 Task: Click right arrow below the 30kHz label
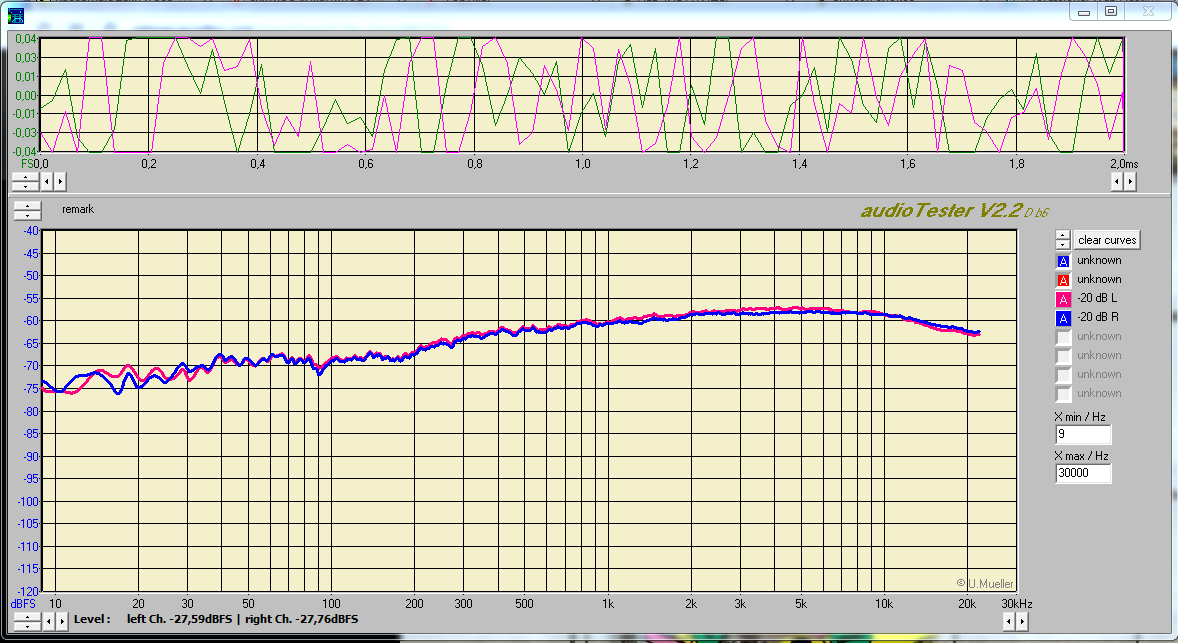[1021, 621]
